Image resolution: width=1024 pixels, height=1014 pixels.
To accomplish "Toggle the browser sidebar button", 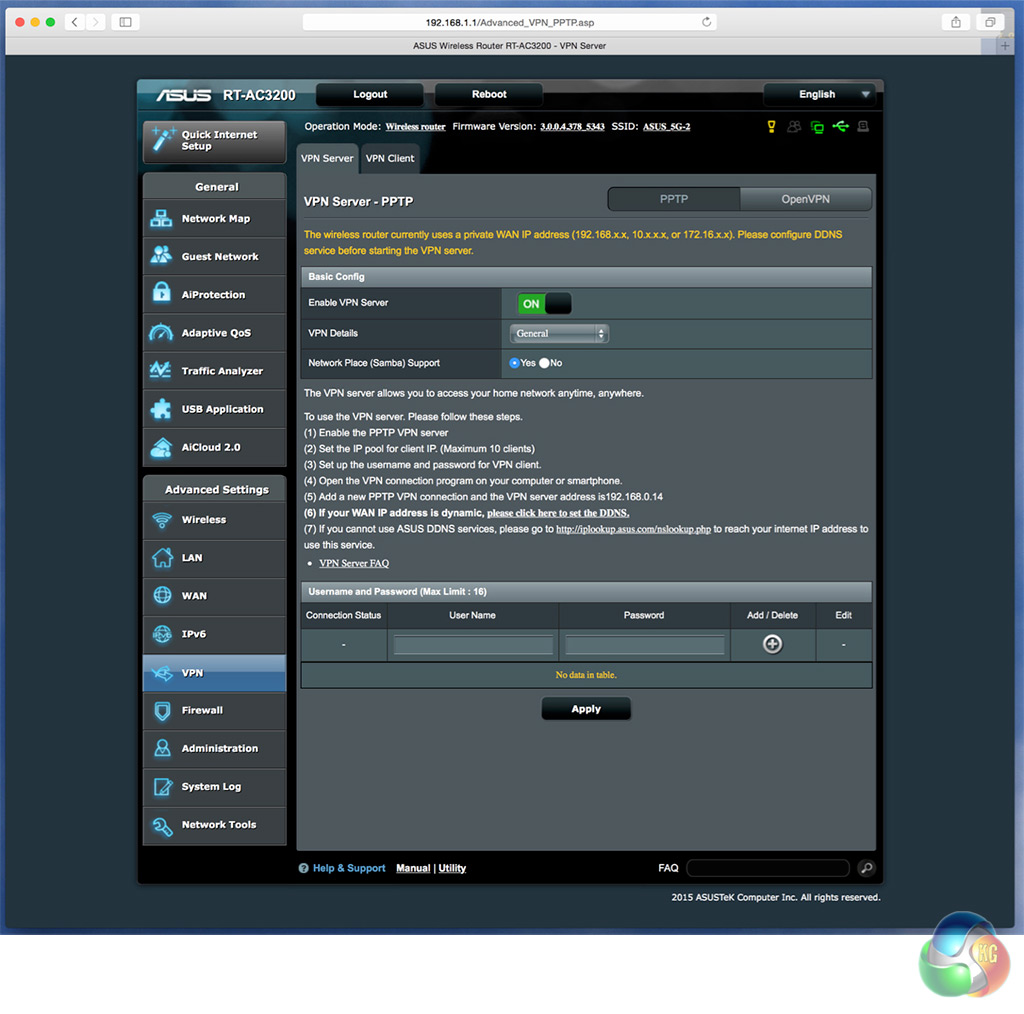I will (125, 22).
